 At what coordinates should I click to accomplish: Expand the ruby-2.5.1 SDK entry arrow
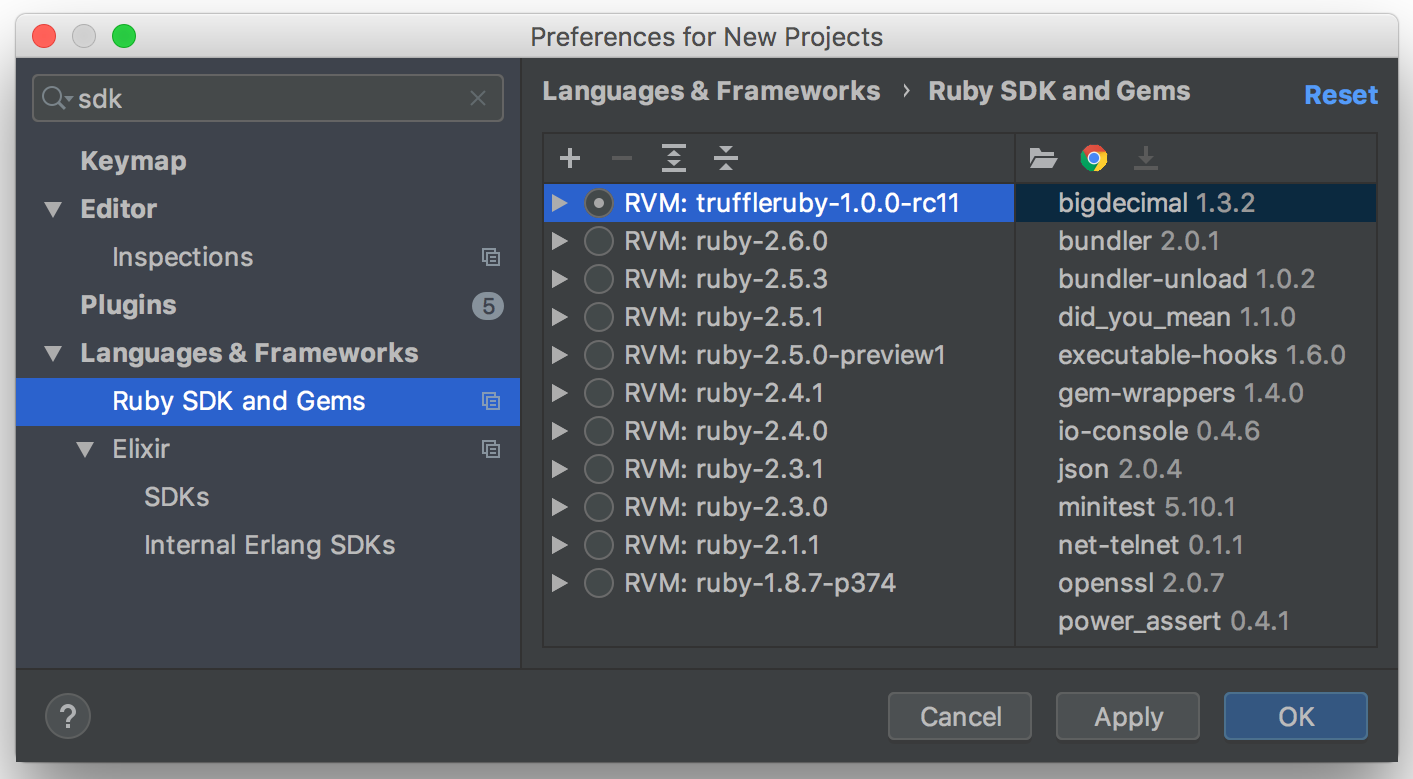pos(560,317)
